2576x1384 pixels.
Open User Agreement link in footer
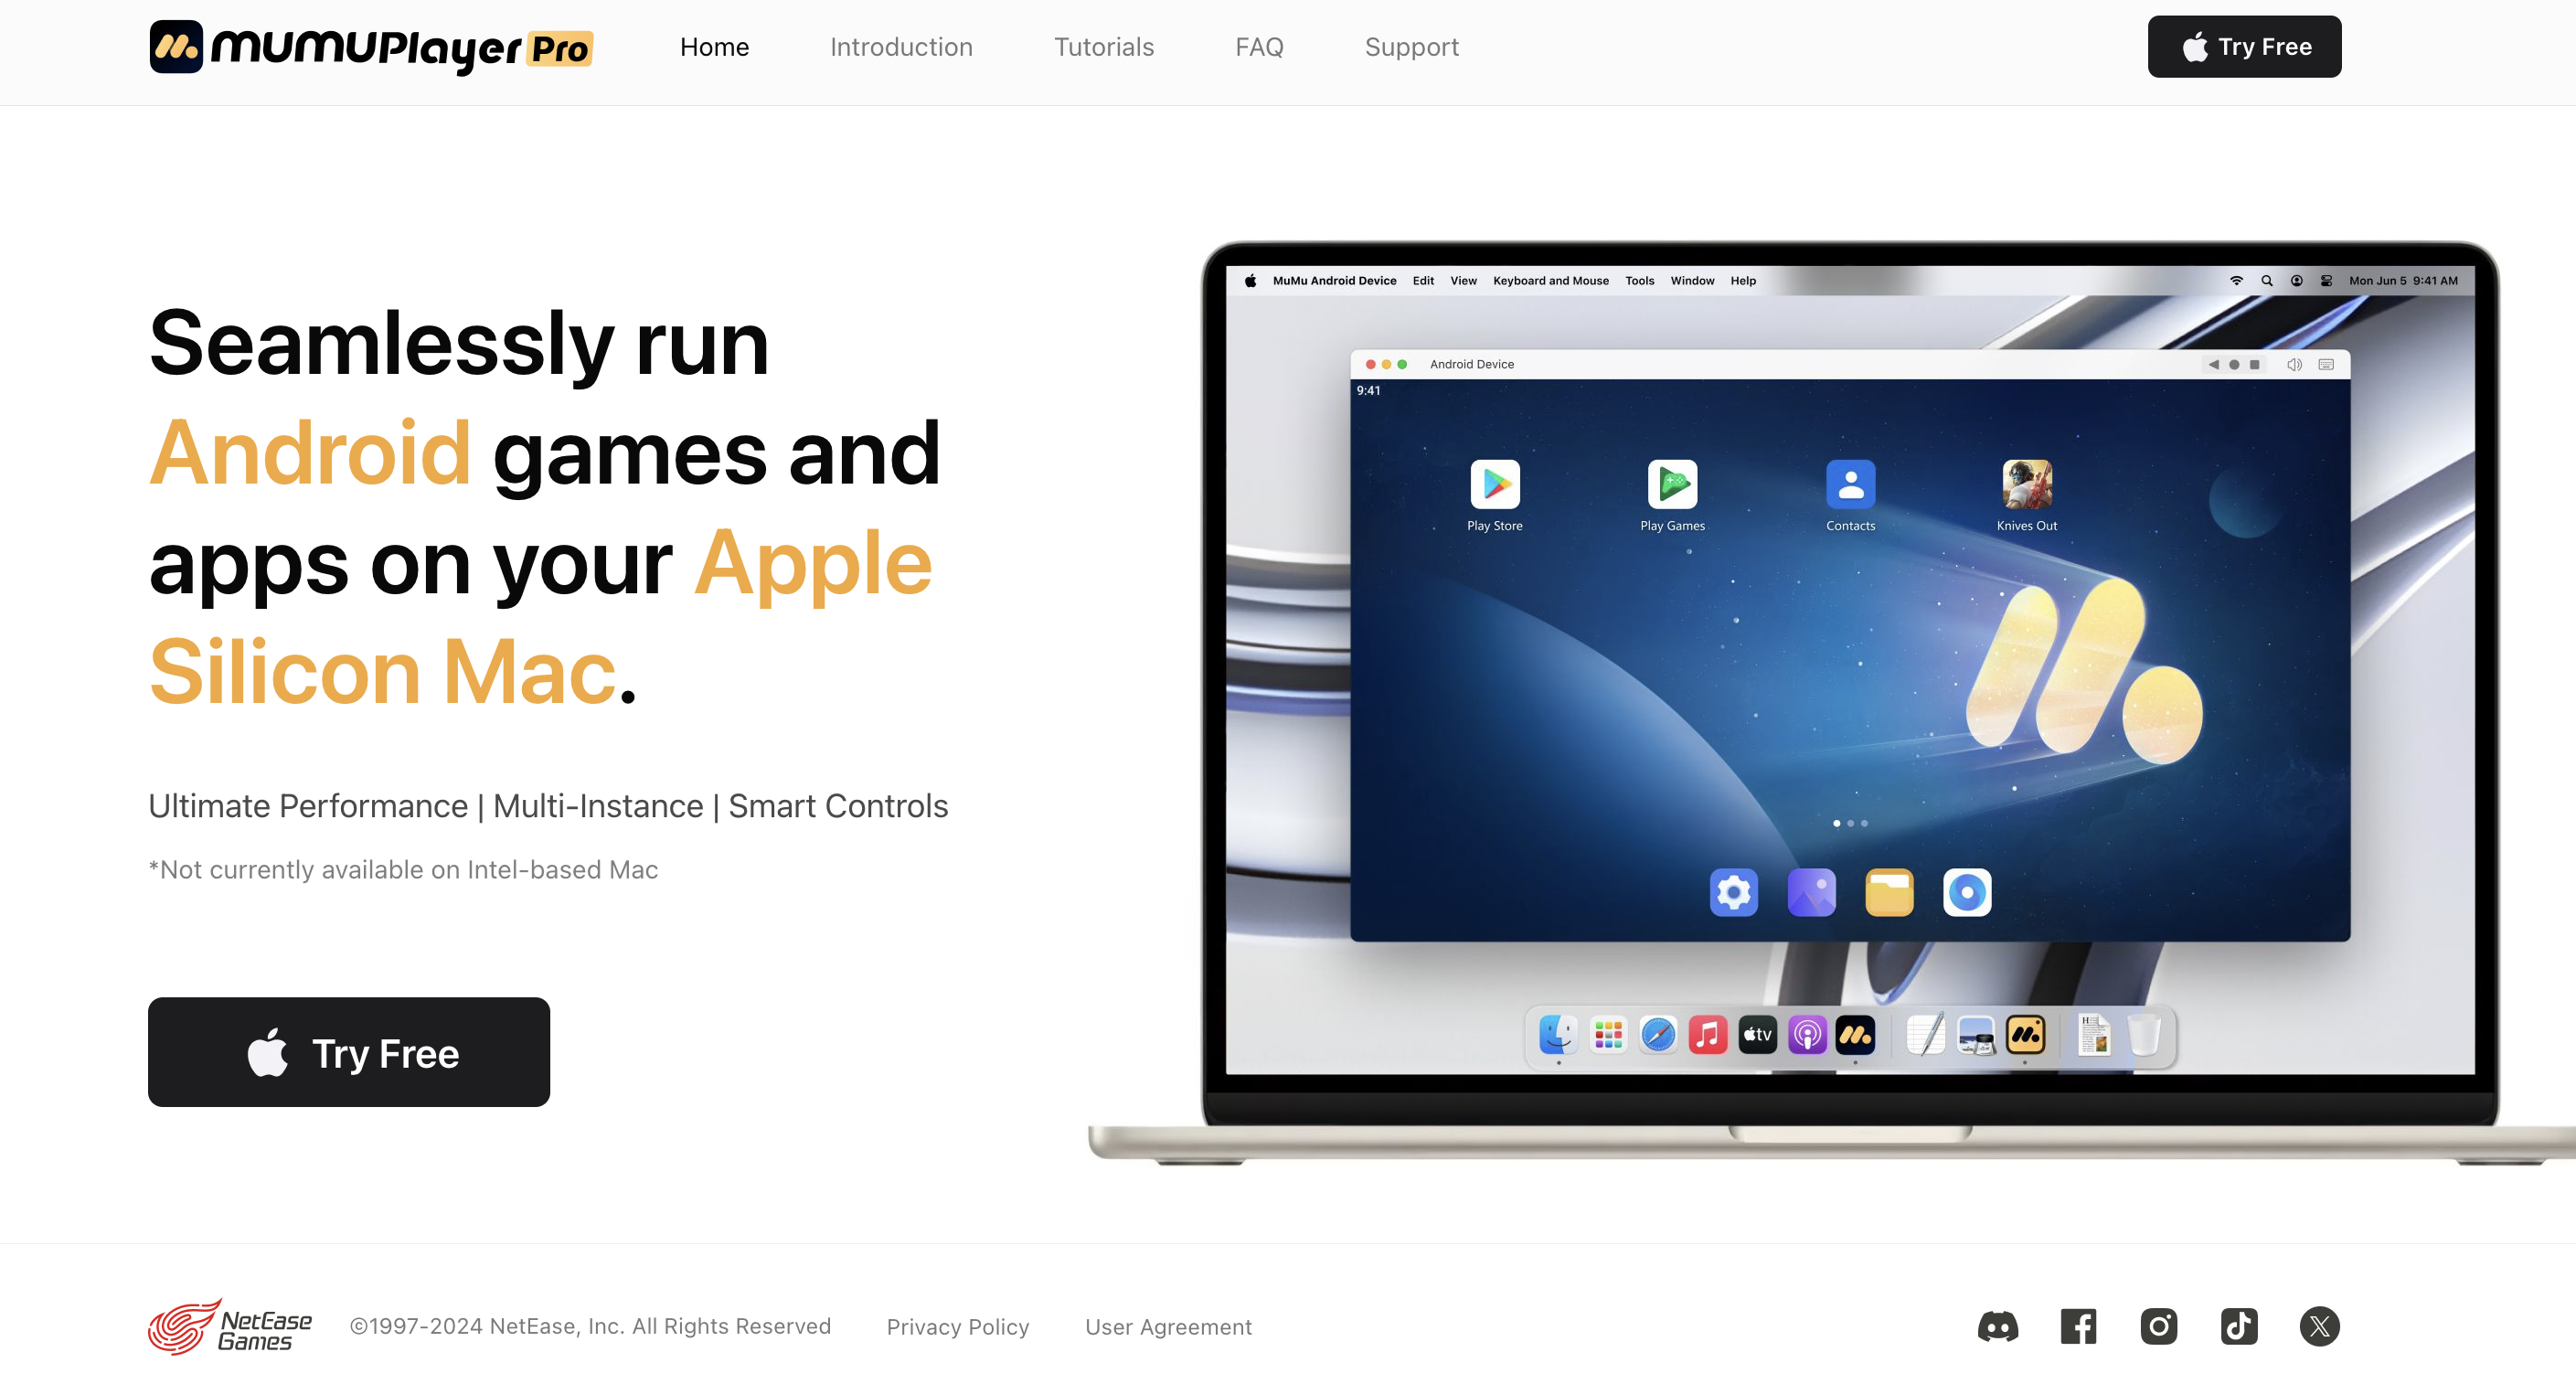tap(1169, 1325)
